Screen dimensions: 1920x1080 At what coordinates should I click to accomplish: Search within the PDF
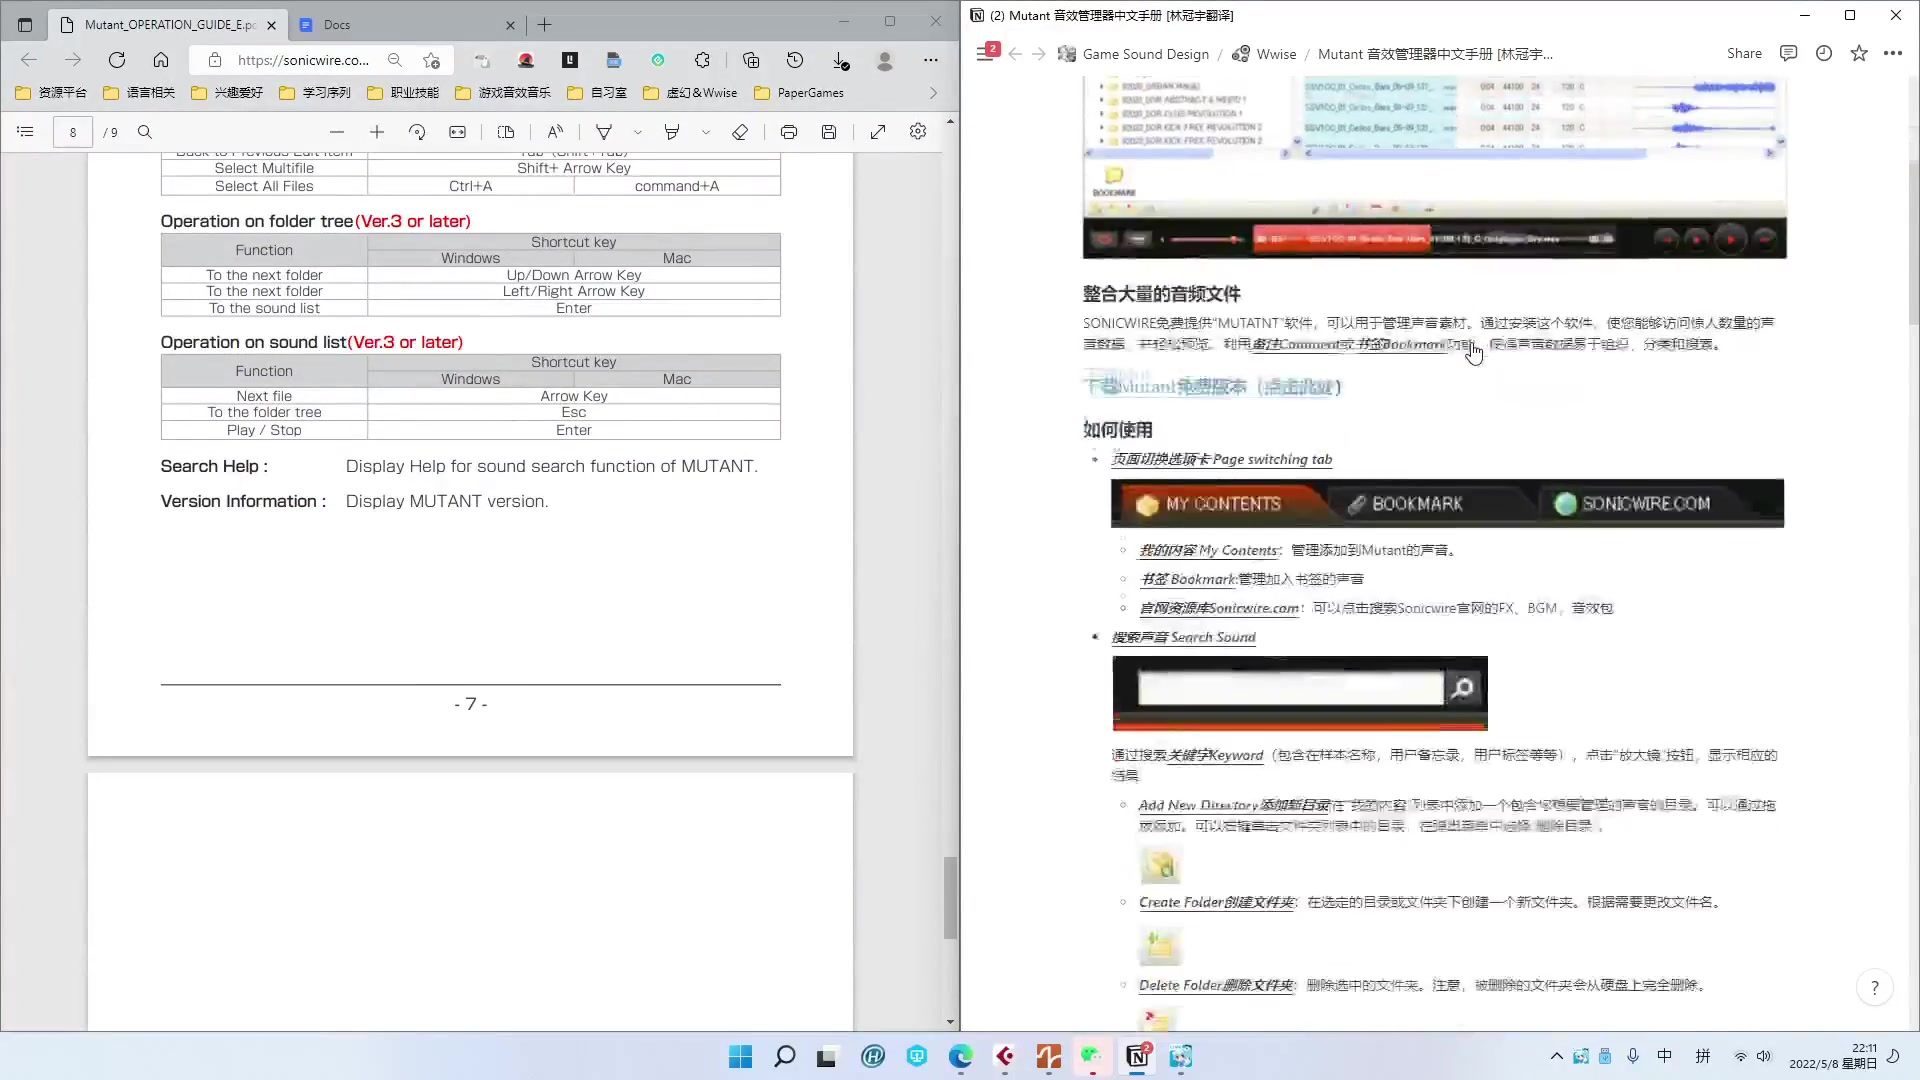pyautogui.click(x=145, y=132)
